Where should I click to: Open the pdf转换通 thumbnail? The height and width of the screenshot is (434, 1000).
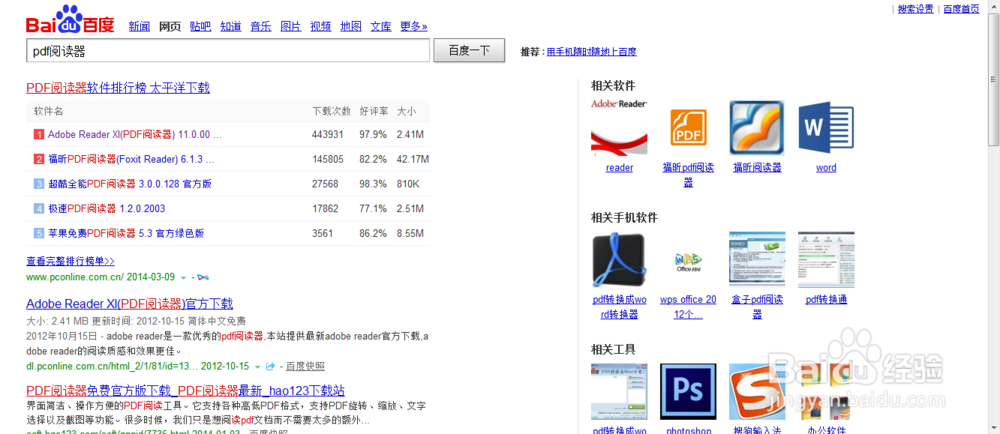click(826, 260)
